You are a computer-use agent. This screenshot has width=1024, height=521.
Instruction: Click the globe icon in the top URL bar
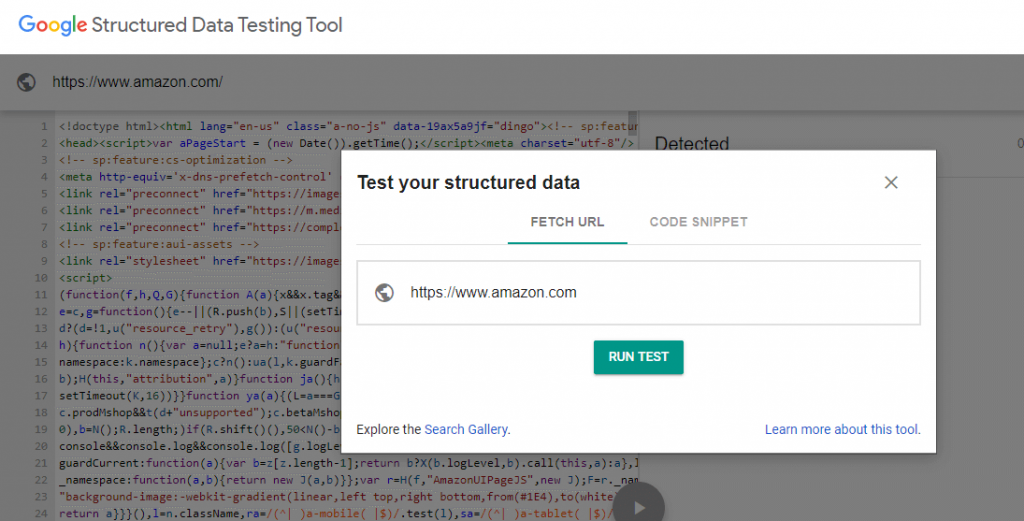(26, 82)
